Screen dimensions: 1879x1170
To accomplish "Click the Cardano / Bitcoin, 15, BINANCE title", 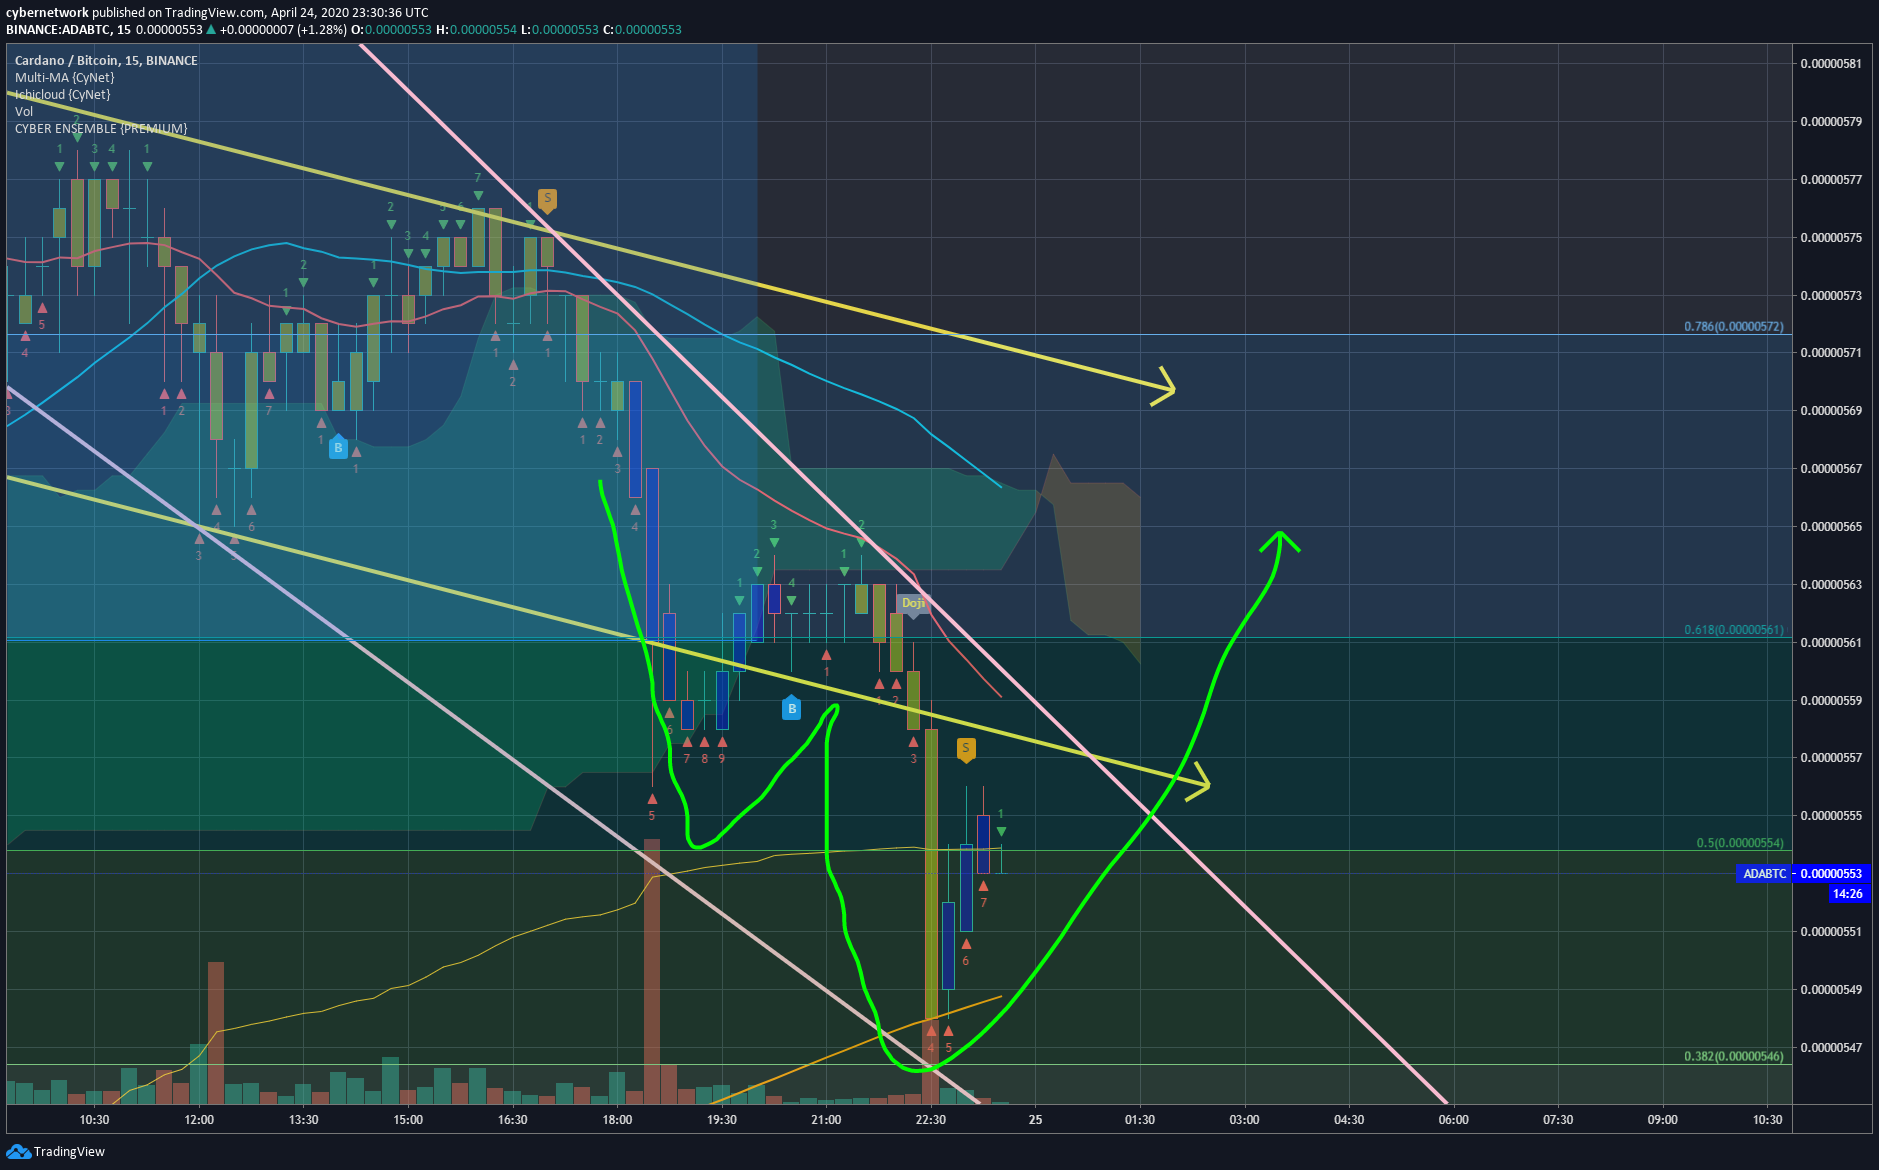I will point(106,60).
